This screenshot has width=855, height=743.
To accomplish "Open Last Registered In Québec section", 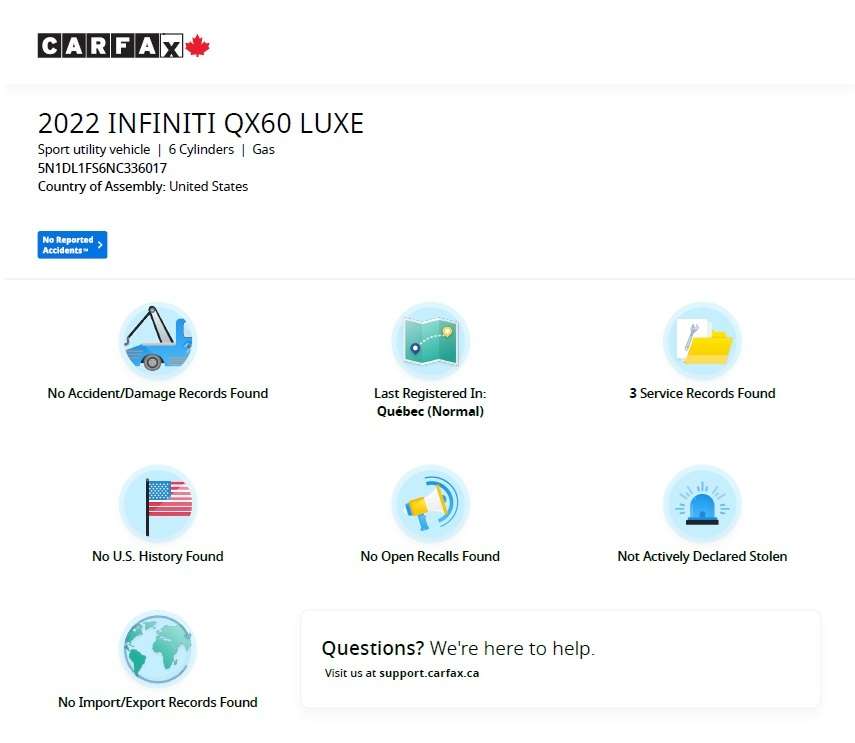I will click(x=430, y=402).
